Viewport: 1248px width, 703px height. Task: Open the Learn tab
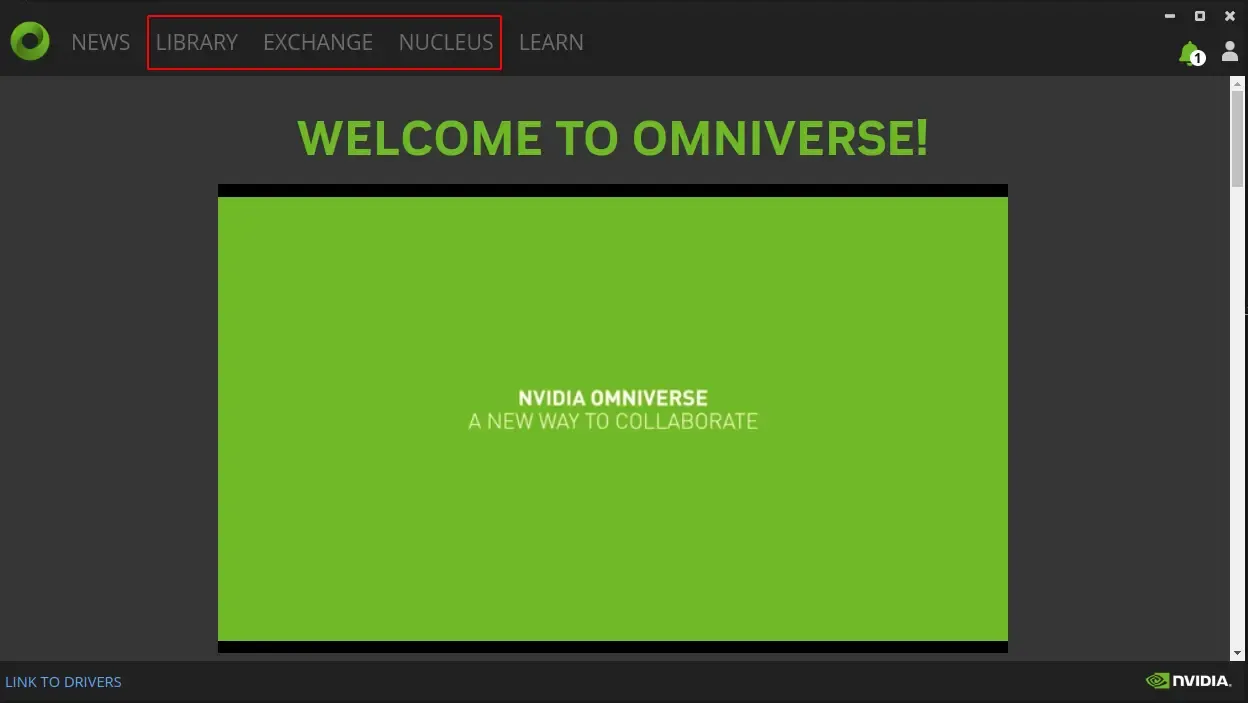(551, 42)
